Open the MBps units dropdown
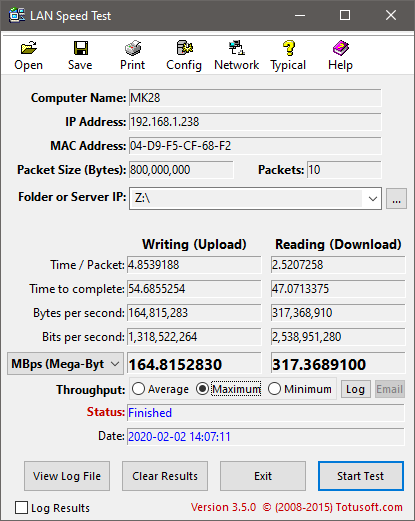This screenshot has width=415, height=521. coord(65,364)
